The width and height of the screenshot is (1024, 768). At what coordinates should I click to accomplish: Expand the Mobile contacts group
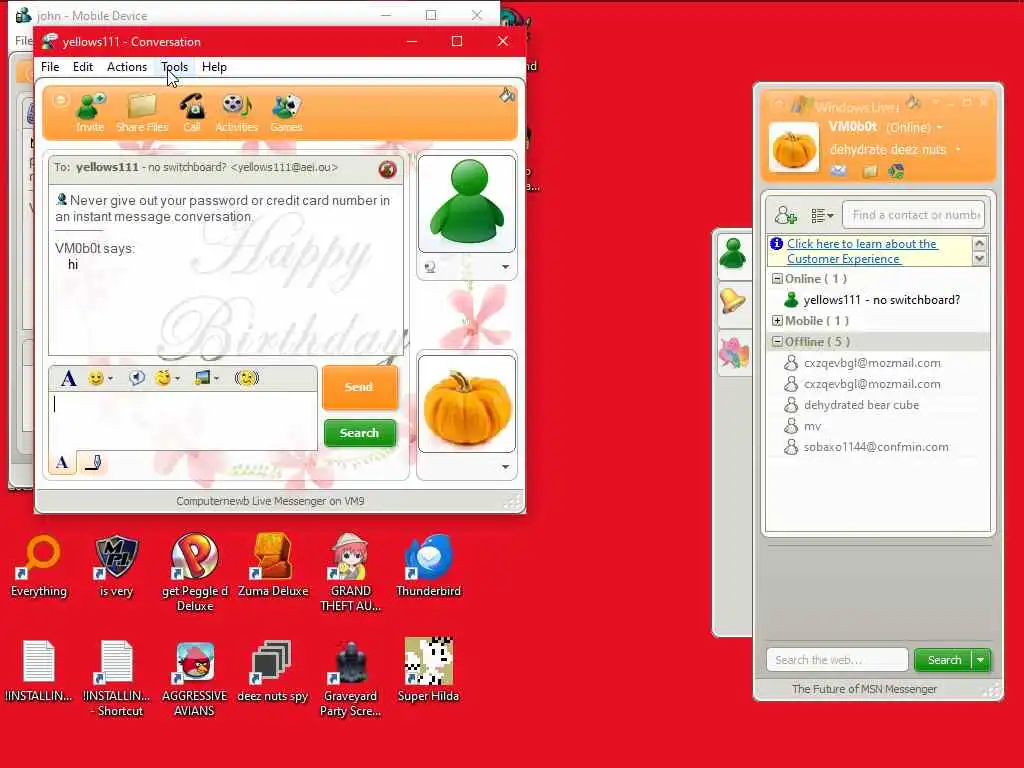pos(776,321)
